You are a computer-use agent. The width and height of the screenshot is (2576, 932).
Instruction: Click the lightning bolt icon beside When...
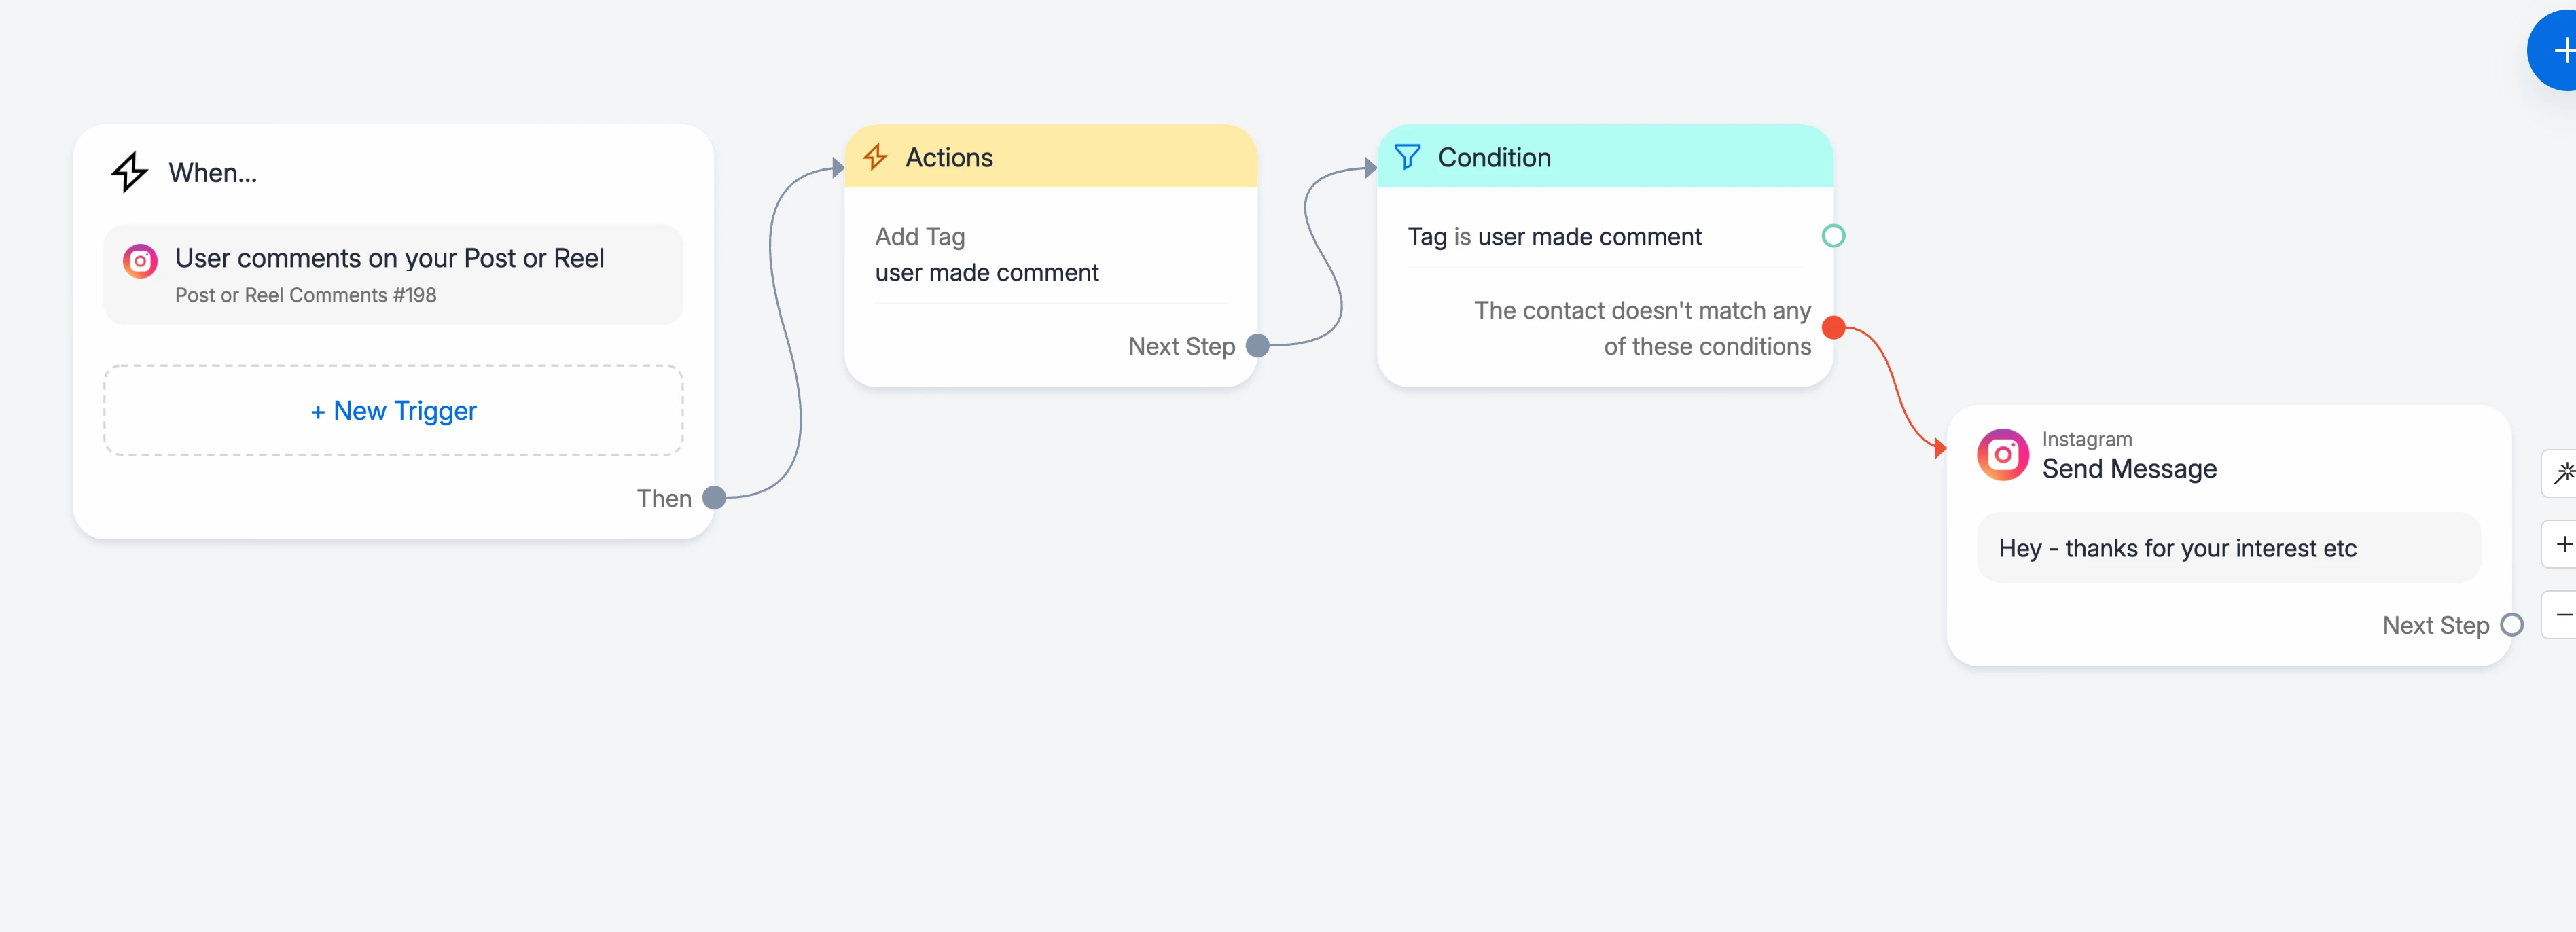[x=129, y=172]
